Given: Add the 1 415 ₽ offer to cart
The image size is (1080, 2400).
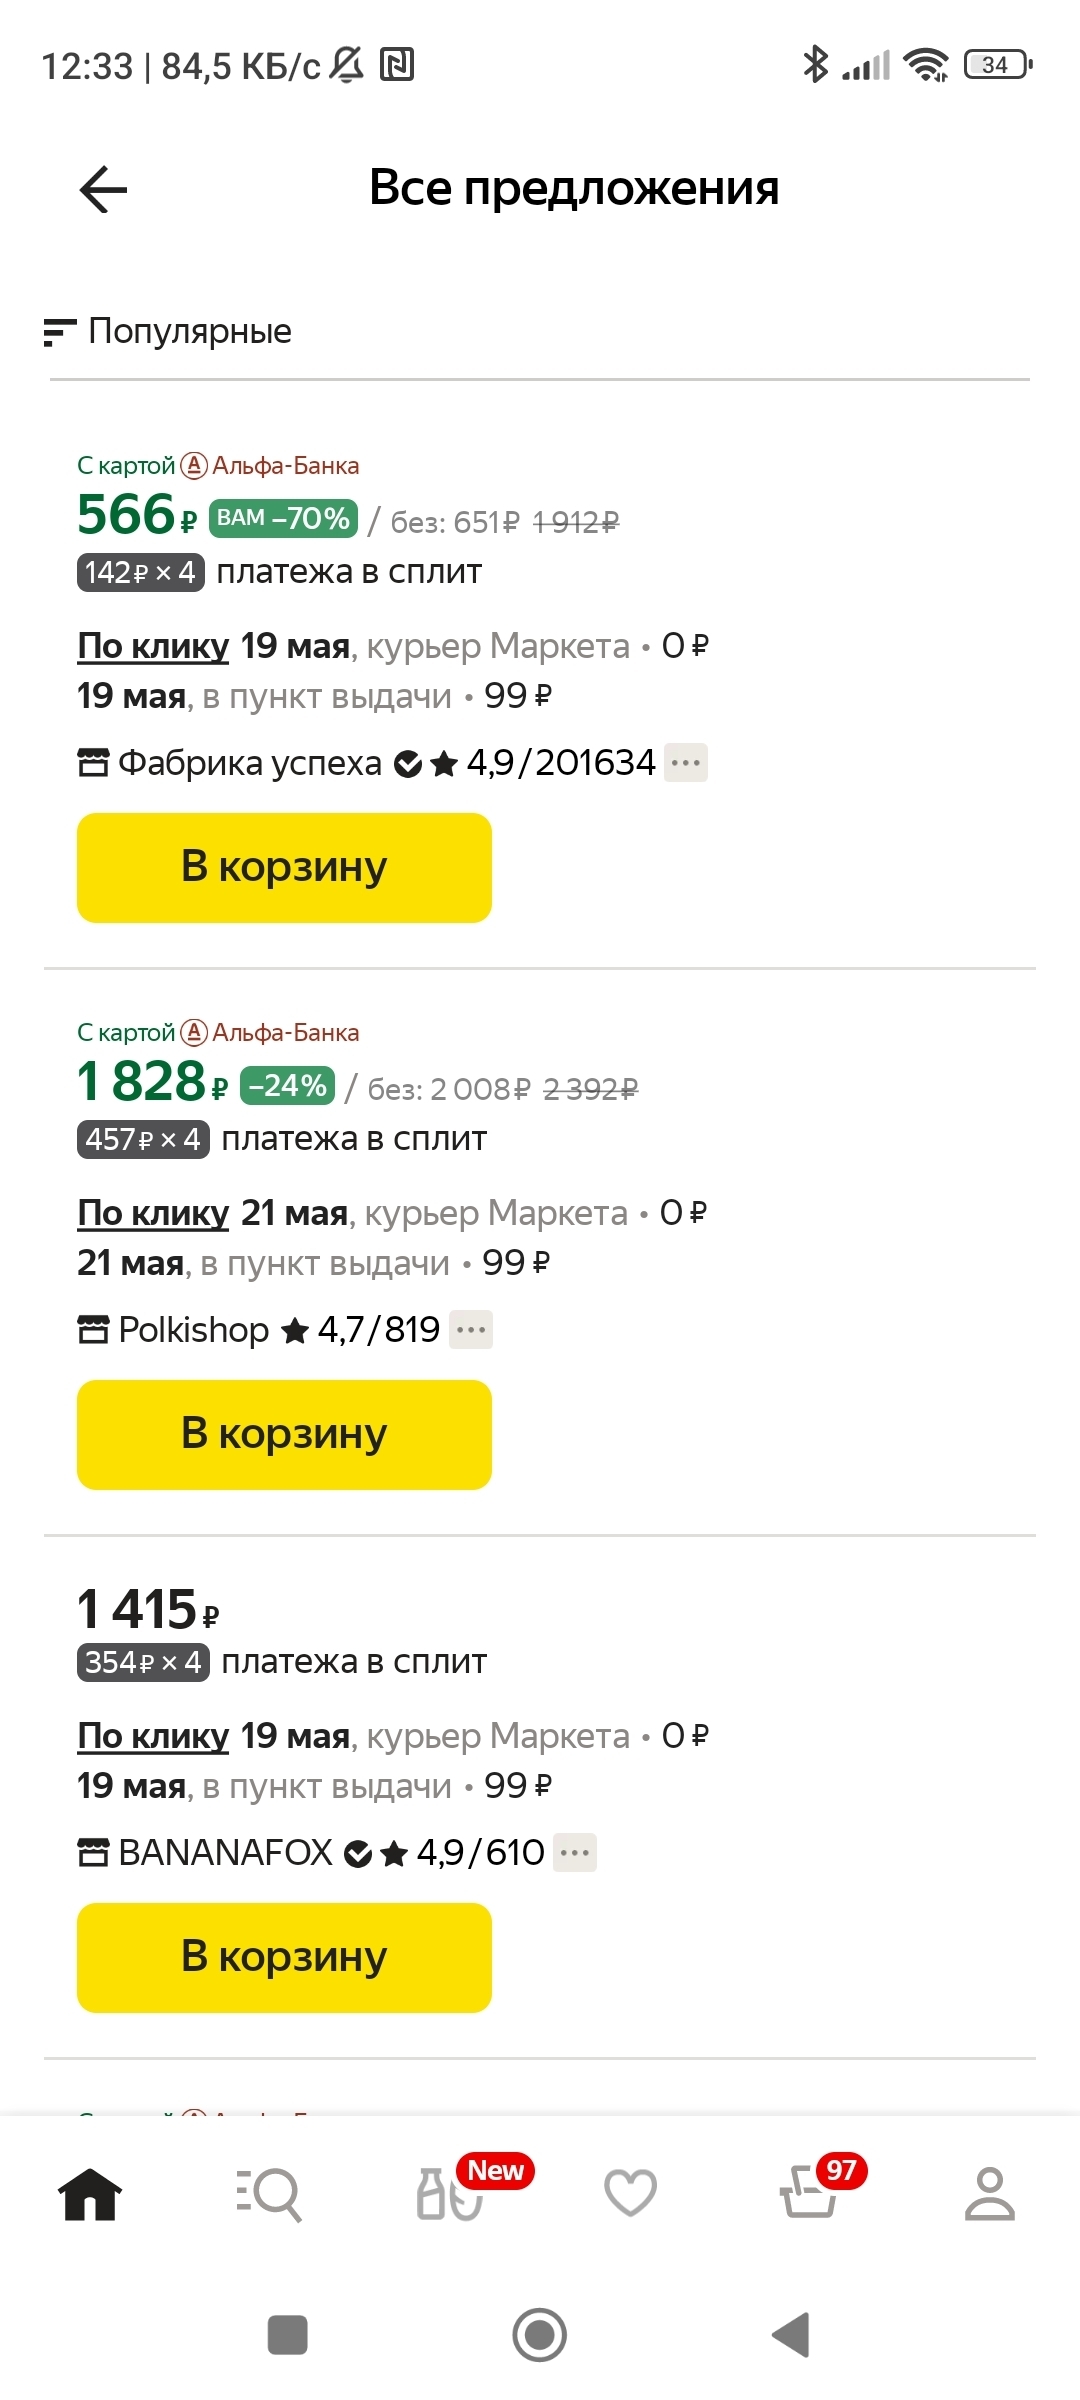Looking at the screenshot, I should [x=284, y=1958].
